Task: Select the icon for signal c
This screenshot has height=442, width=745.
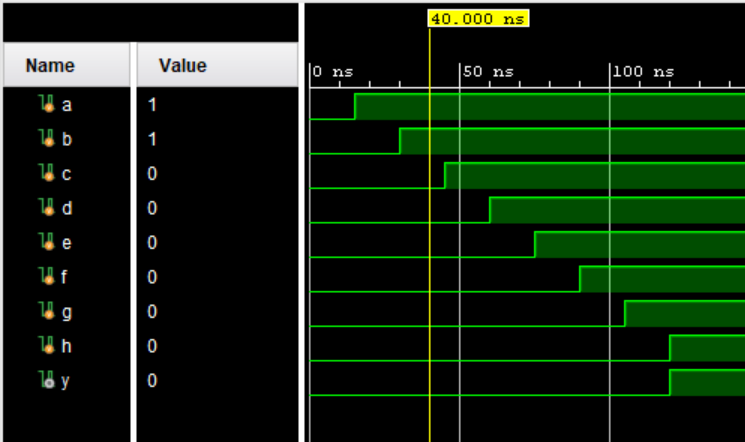Action: pos(46,174)
